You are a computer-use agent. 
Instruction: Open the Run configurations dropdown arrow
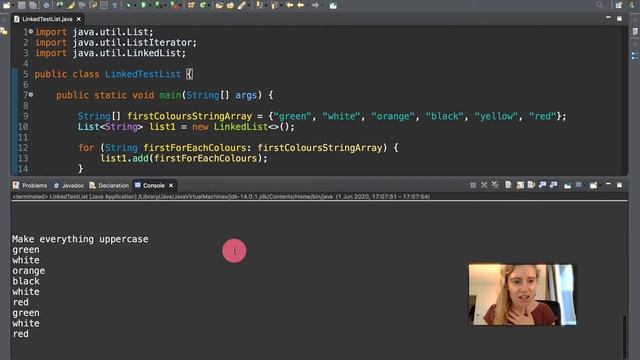point(149,5)
